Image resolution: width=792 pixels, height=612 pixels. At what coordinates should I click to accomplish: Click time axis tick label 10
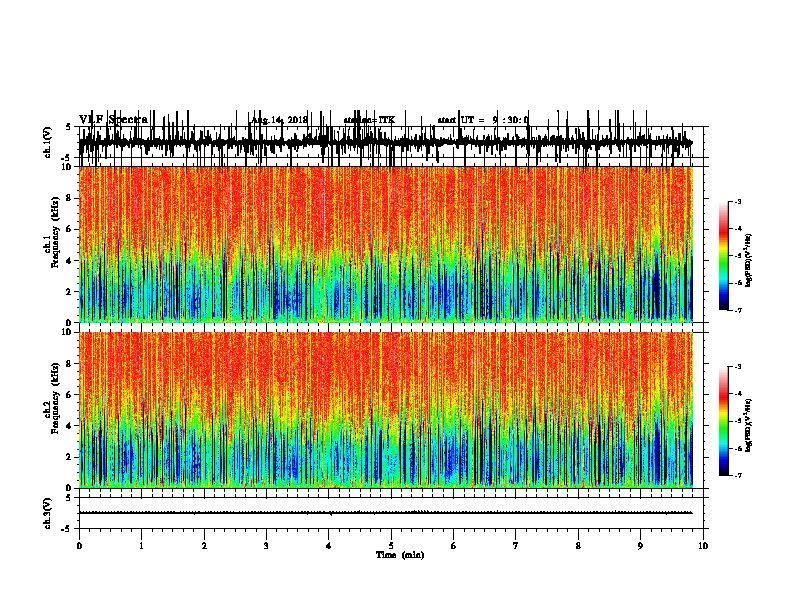[703, 546]
